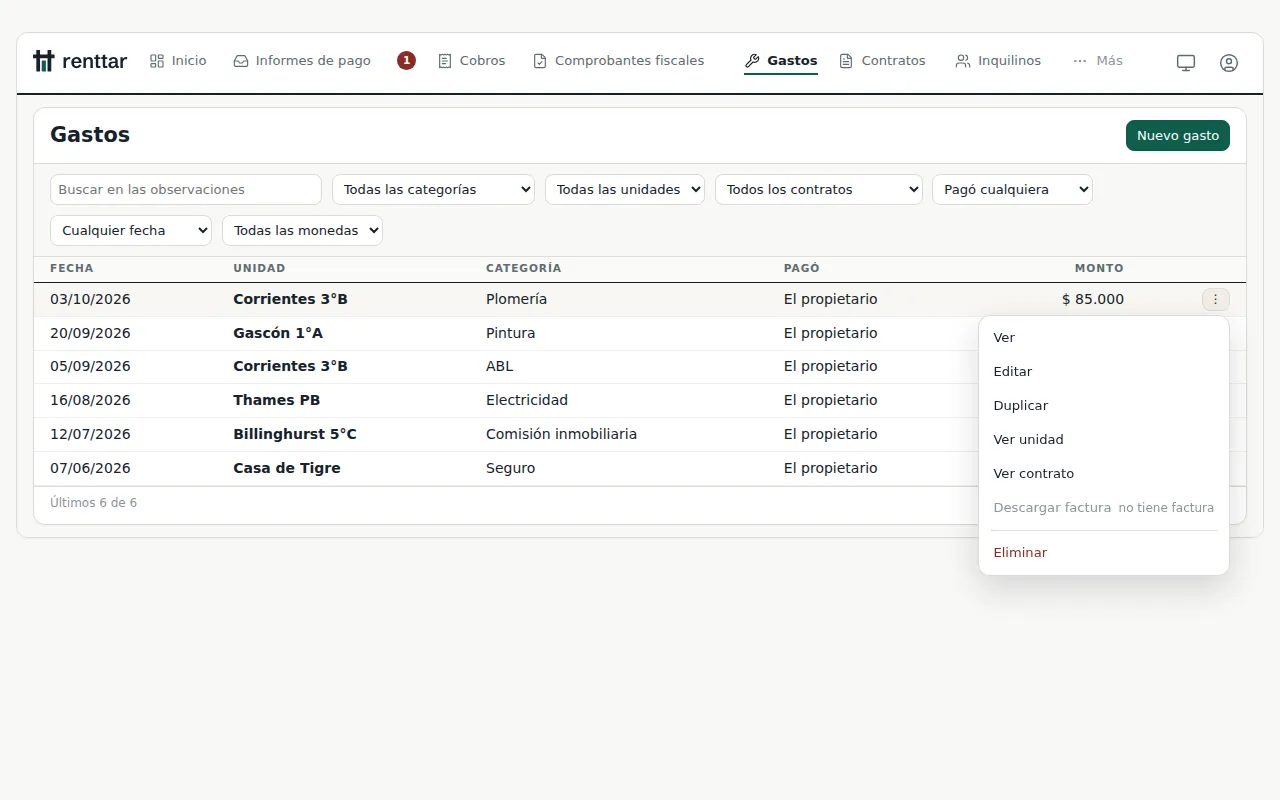Viewport: 1280px width, 800px height.
Task: Click the Contratos document icon
Action: (x=846, y=61)
